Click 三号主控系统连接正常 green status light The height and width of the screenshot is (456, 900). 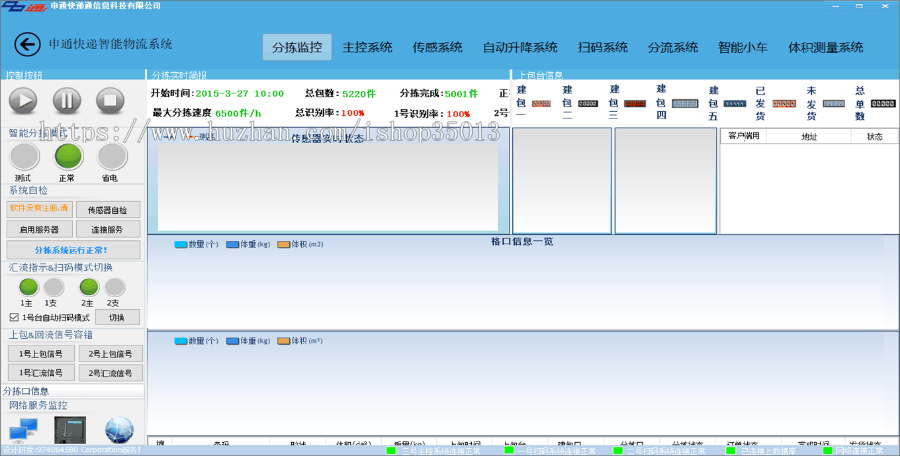pyautogui.click(x=391, y=451)
